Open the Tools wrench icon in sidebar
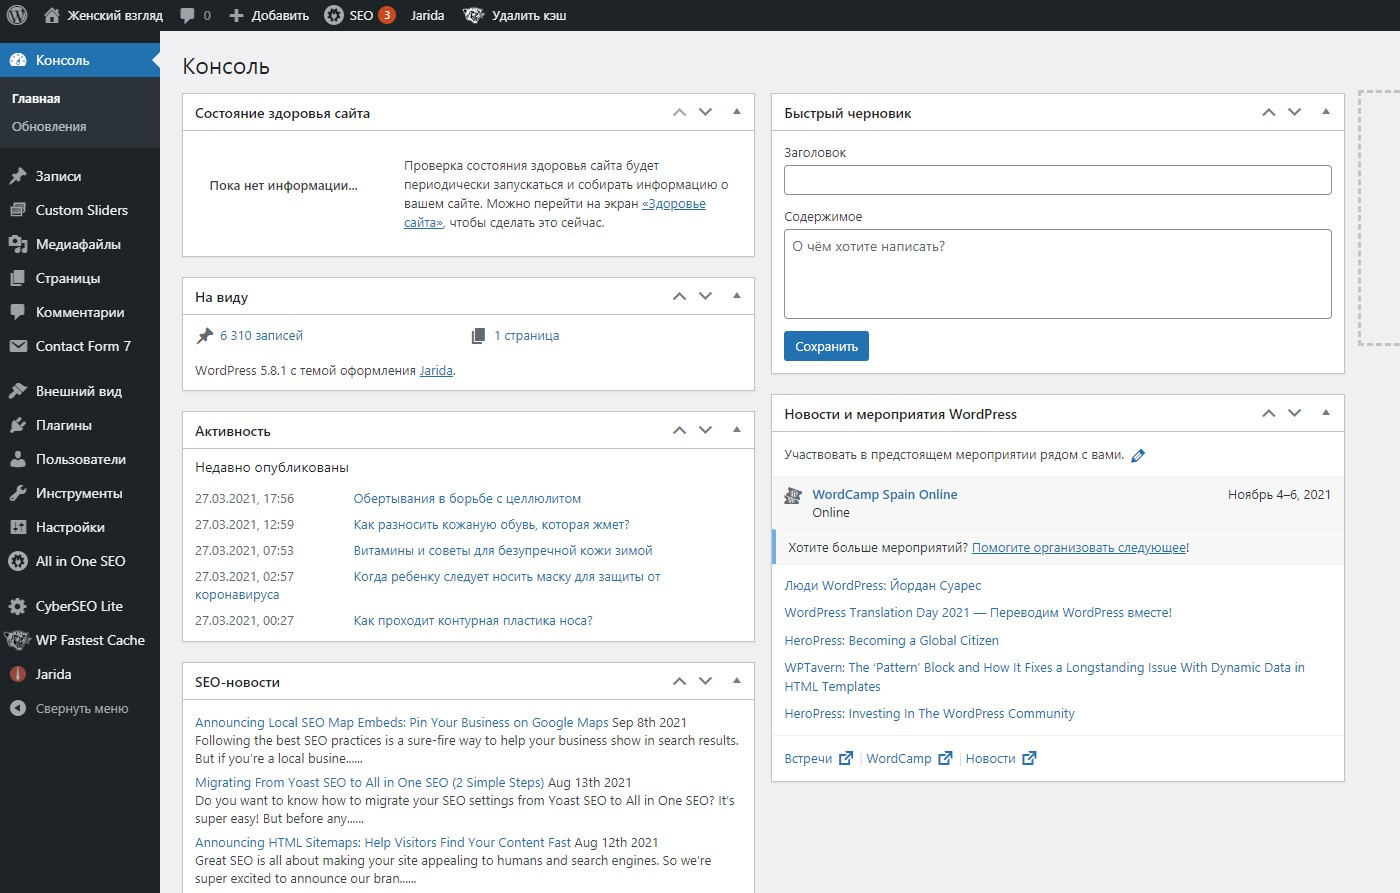The image size is (1400, 893). click(x=18, y=493)
